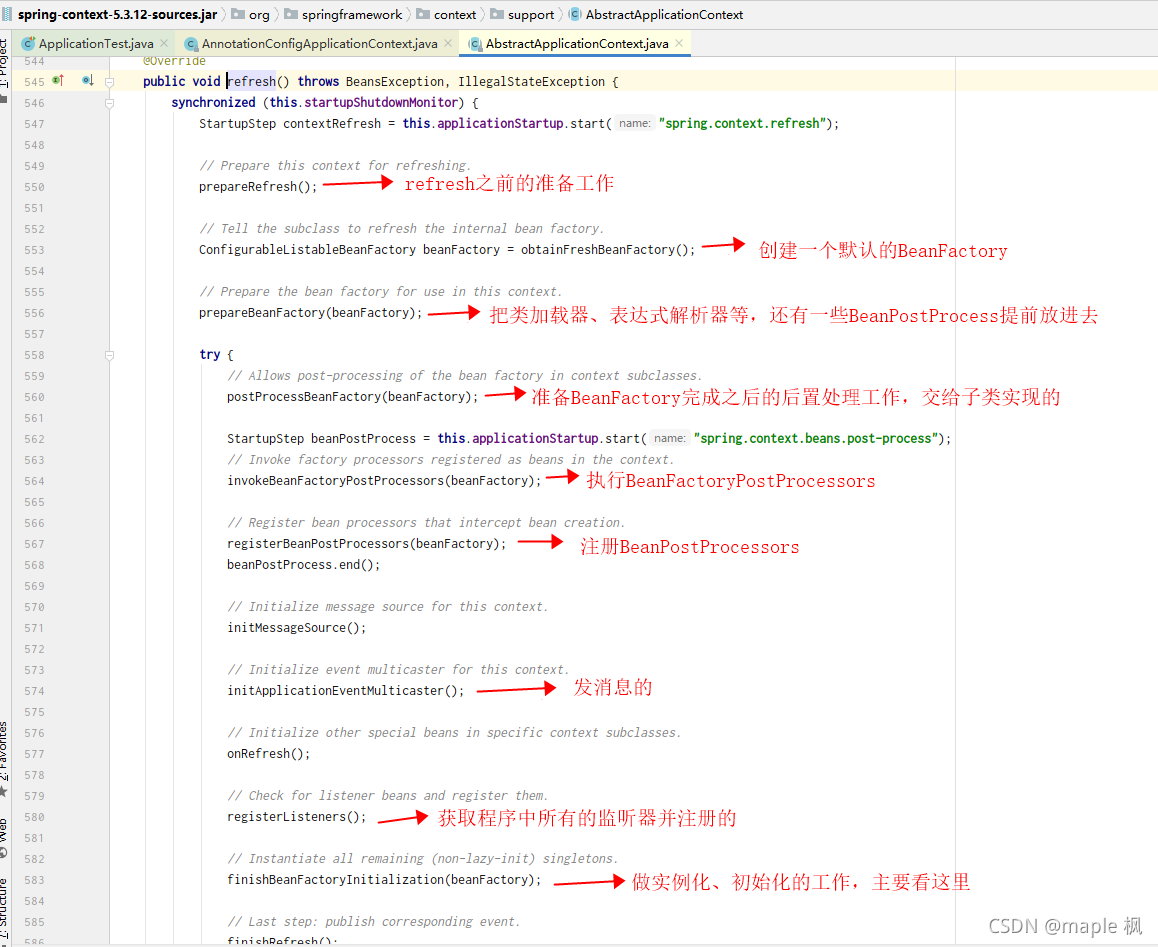Collapse the try block fold marker on line 558

(108, 354)
